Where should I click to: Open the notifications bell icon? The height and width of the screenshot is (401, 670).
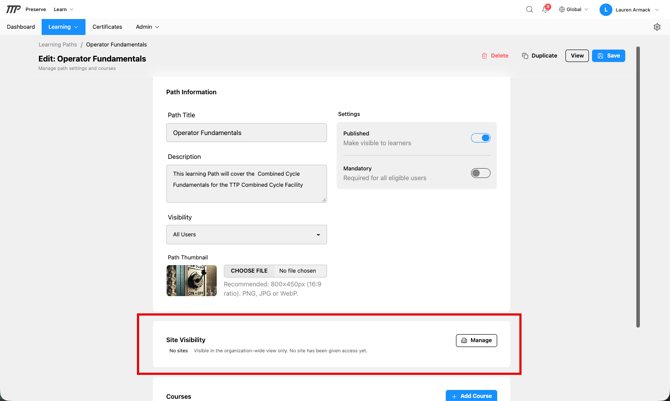[545, 9]
